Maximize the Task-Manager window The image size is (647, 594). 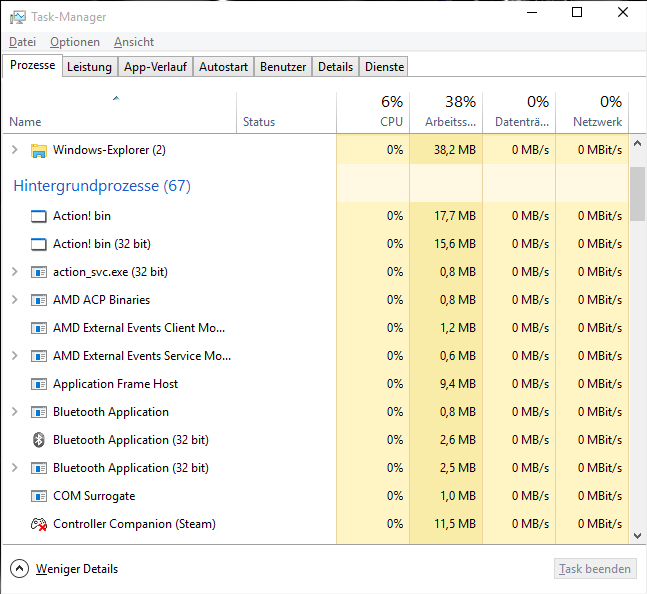577,12
